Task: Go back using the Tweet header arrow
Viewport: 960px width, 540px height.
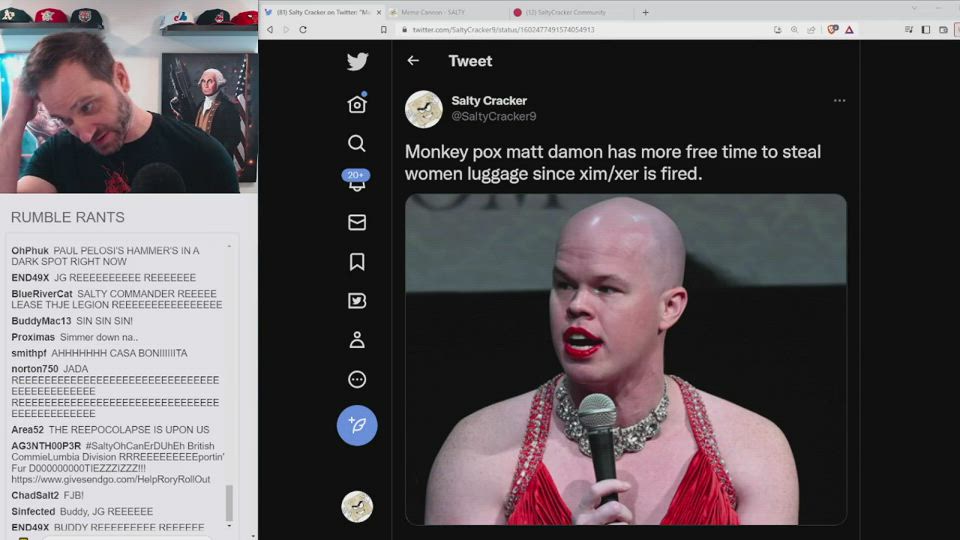Action: click(413, 61)
